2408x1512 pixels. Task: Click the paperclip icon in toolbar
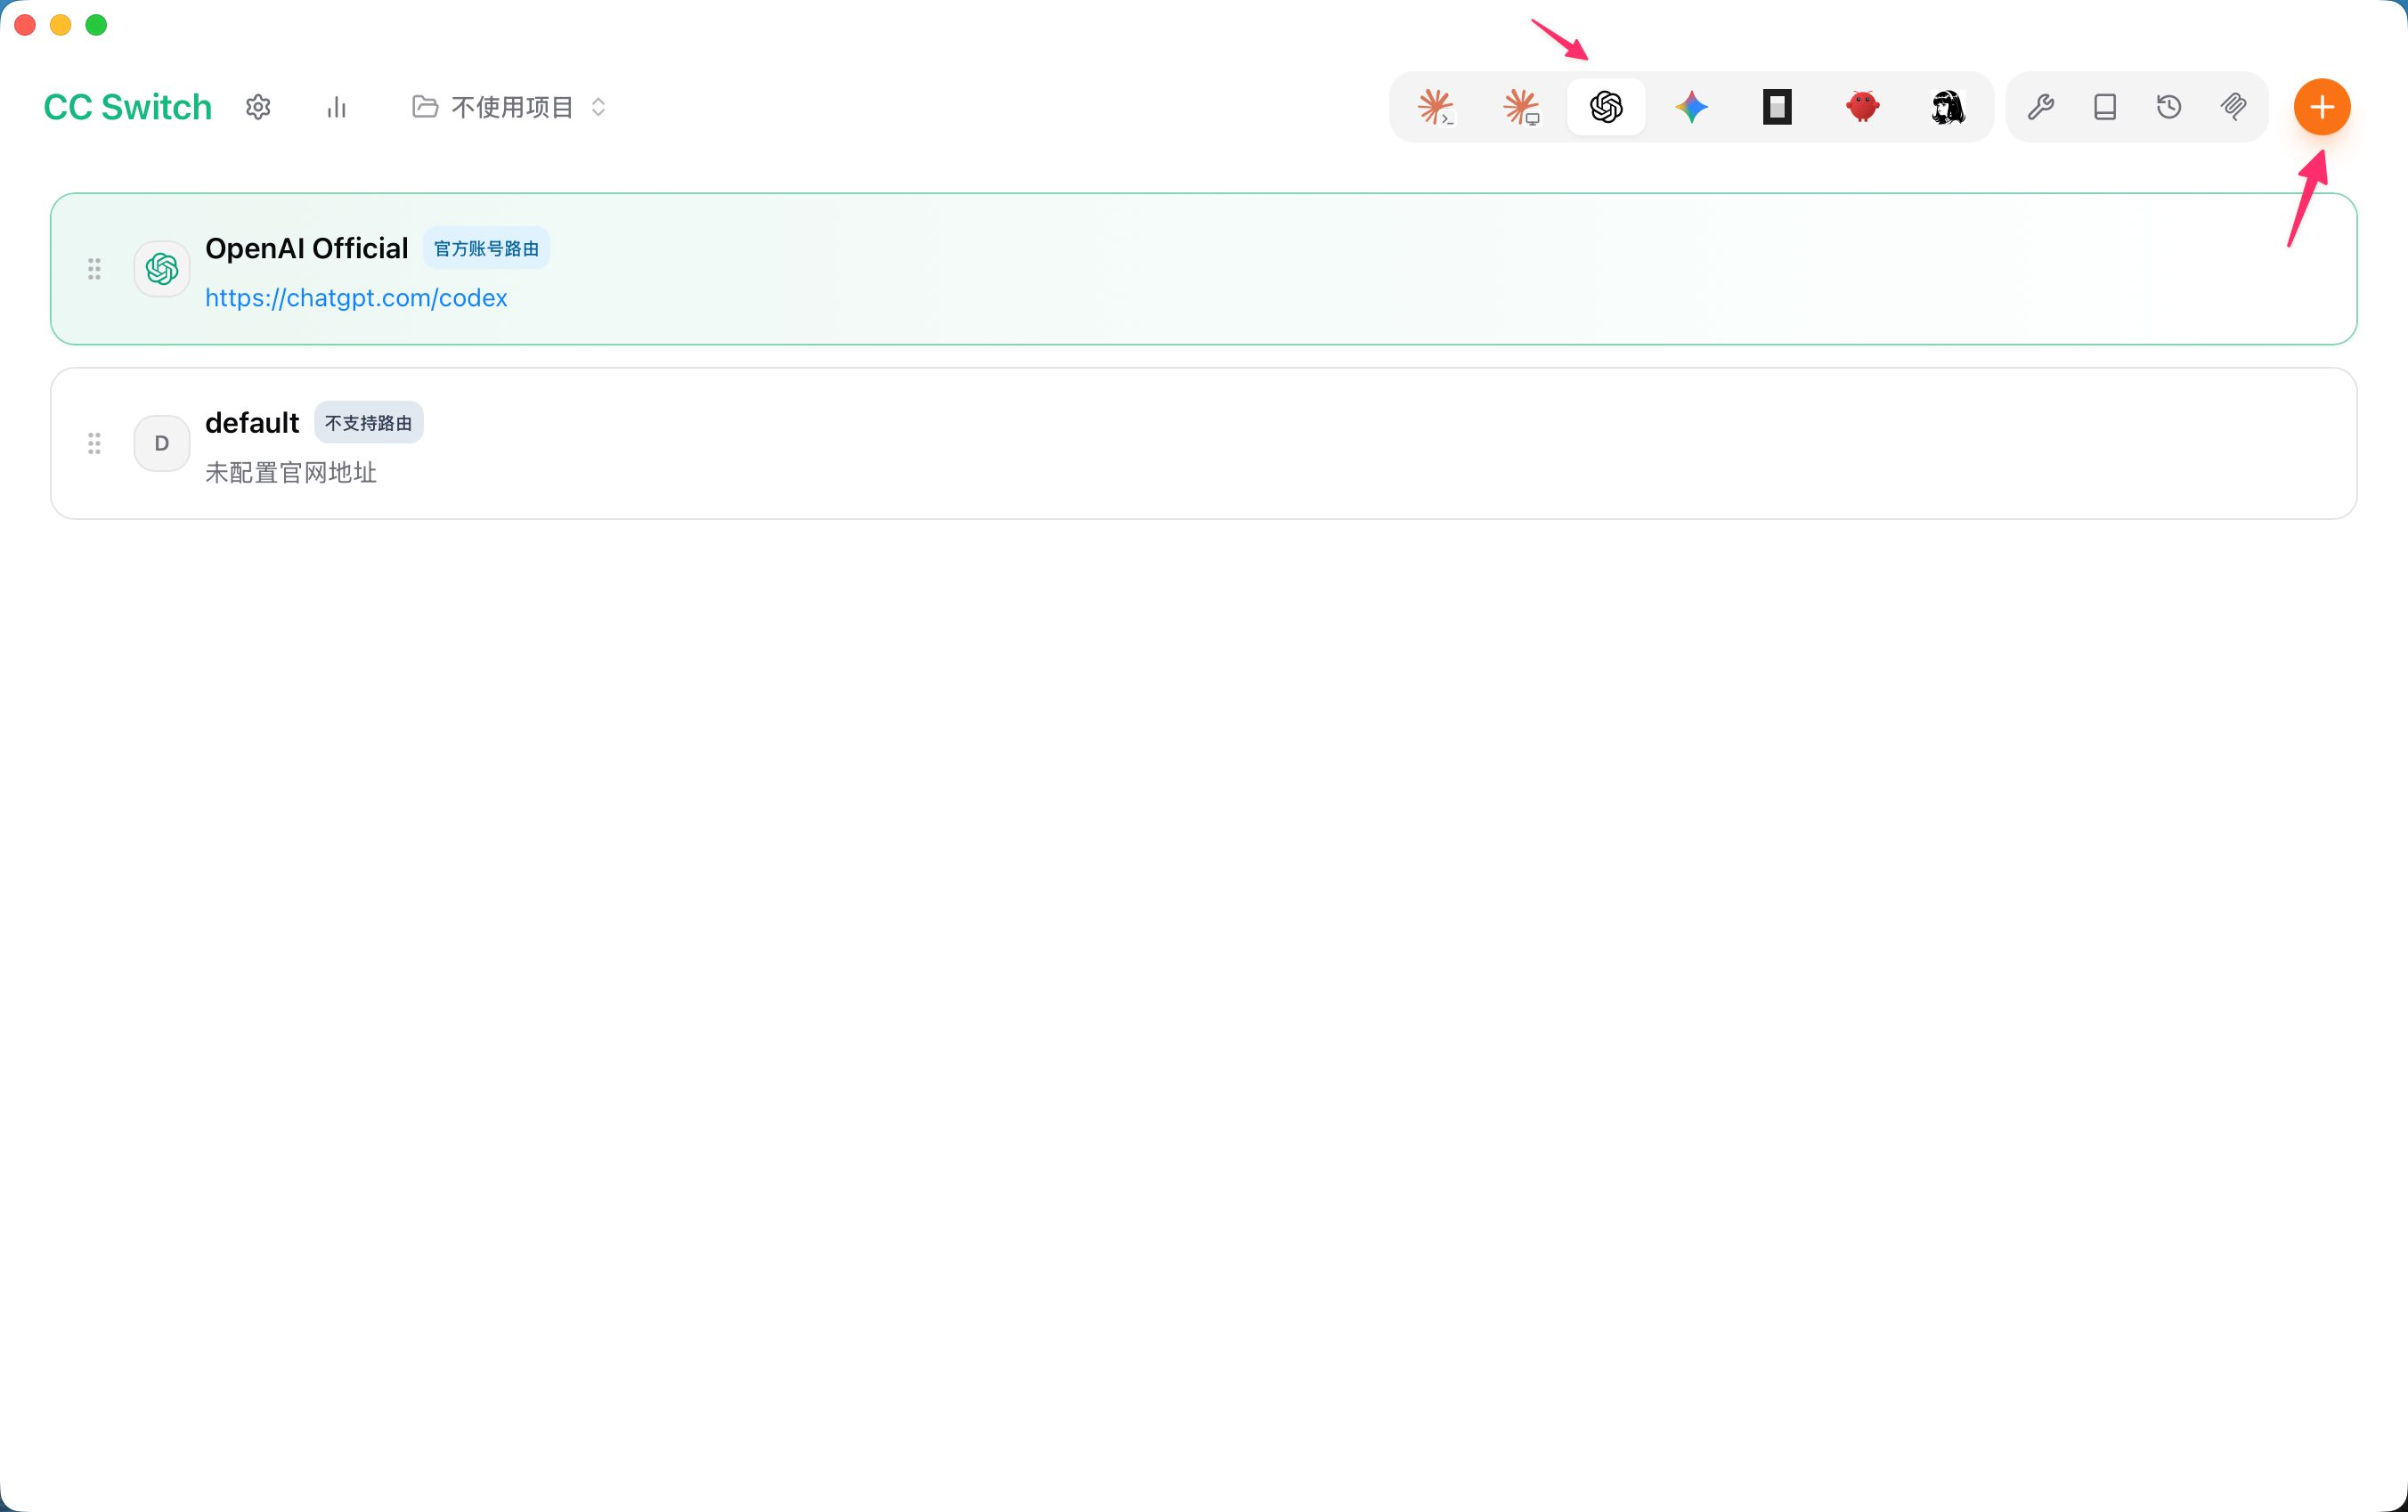(2233, 107)
